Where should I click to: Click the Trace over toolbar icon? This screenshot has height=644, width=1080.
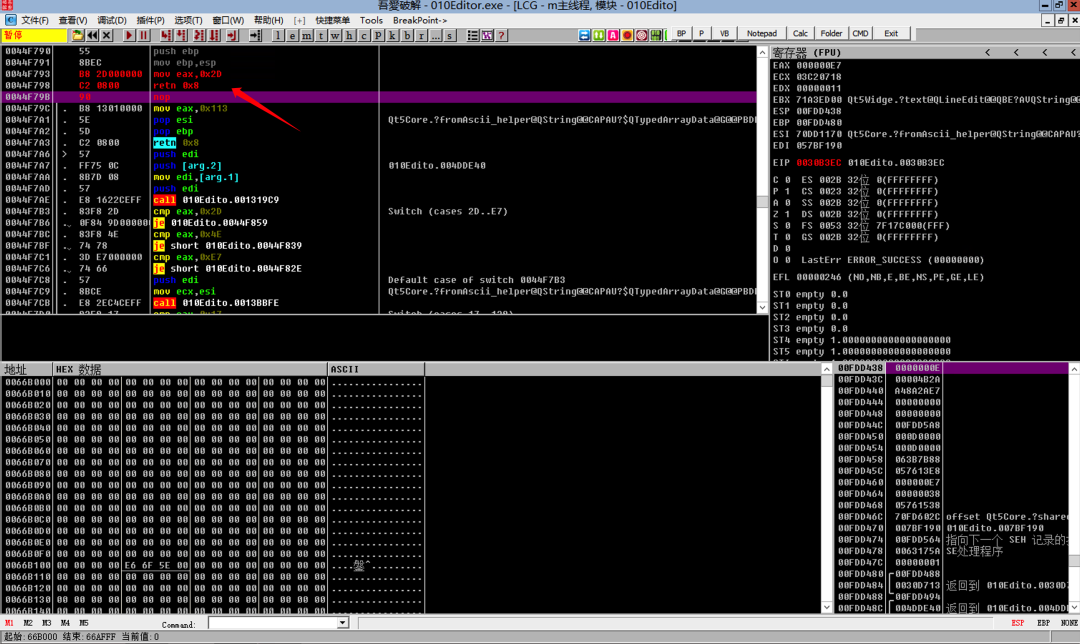(x=214, y=35)
